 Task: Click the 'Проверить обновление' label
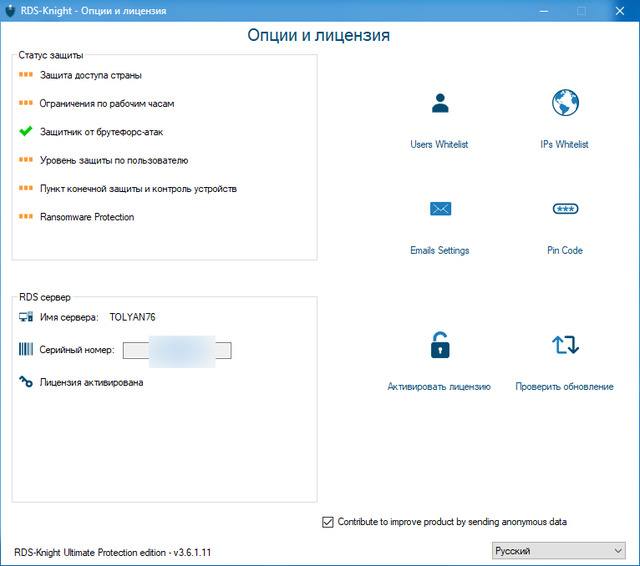[x=565, y=387]
